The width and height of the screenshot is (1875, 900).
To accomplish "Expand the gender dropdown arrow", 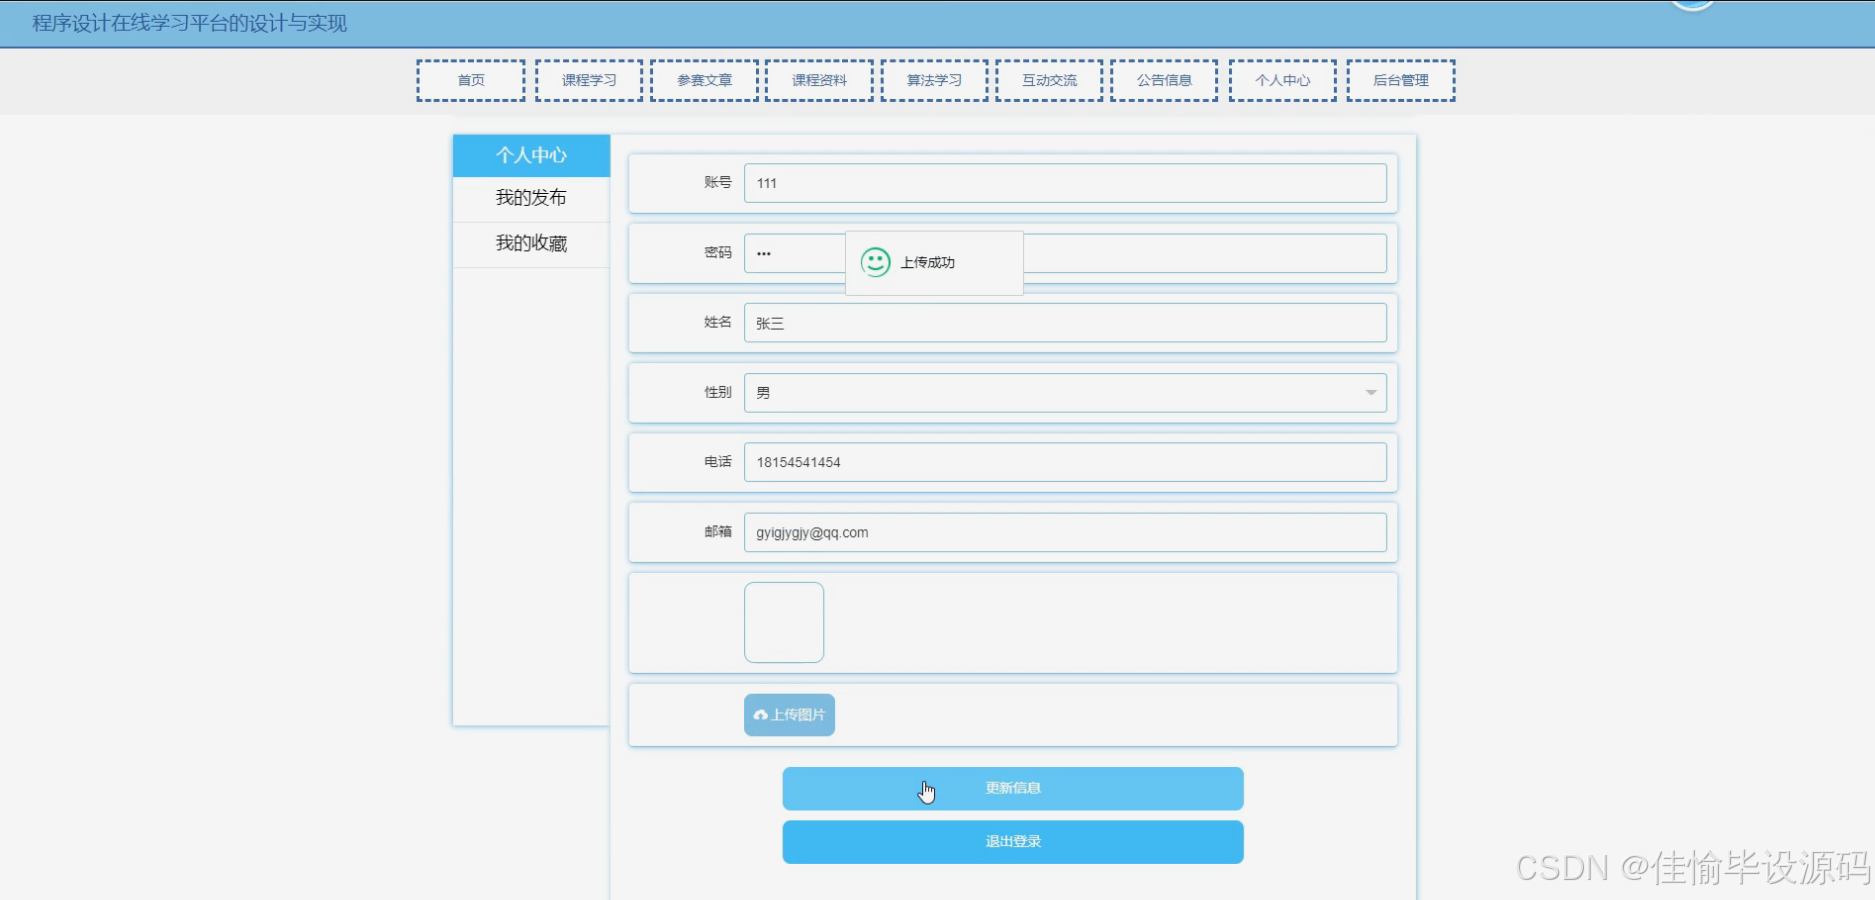I will [1371, 393].
